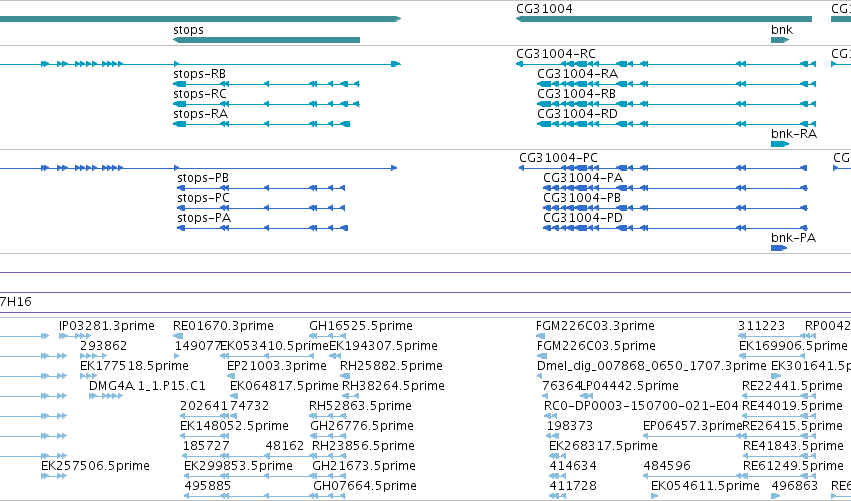Screen dimensions: 851x501
Task: Click the bnk-RA transcript label
Action: point(794,134)
